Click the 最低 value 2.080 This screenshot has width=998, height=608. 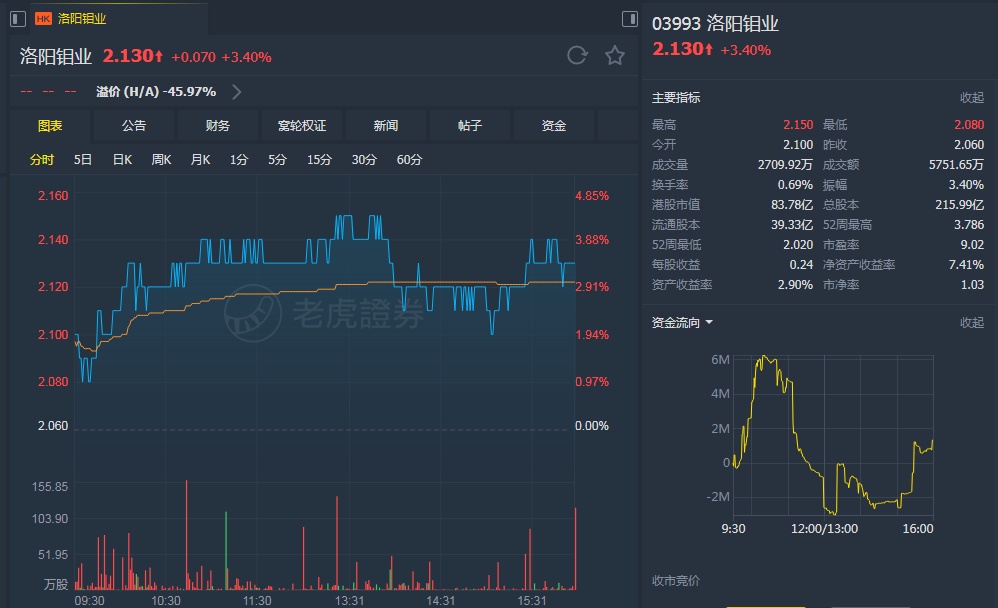click(969, 125)
